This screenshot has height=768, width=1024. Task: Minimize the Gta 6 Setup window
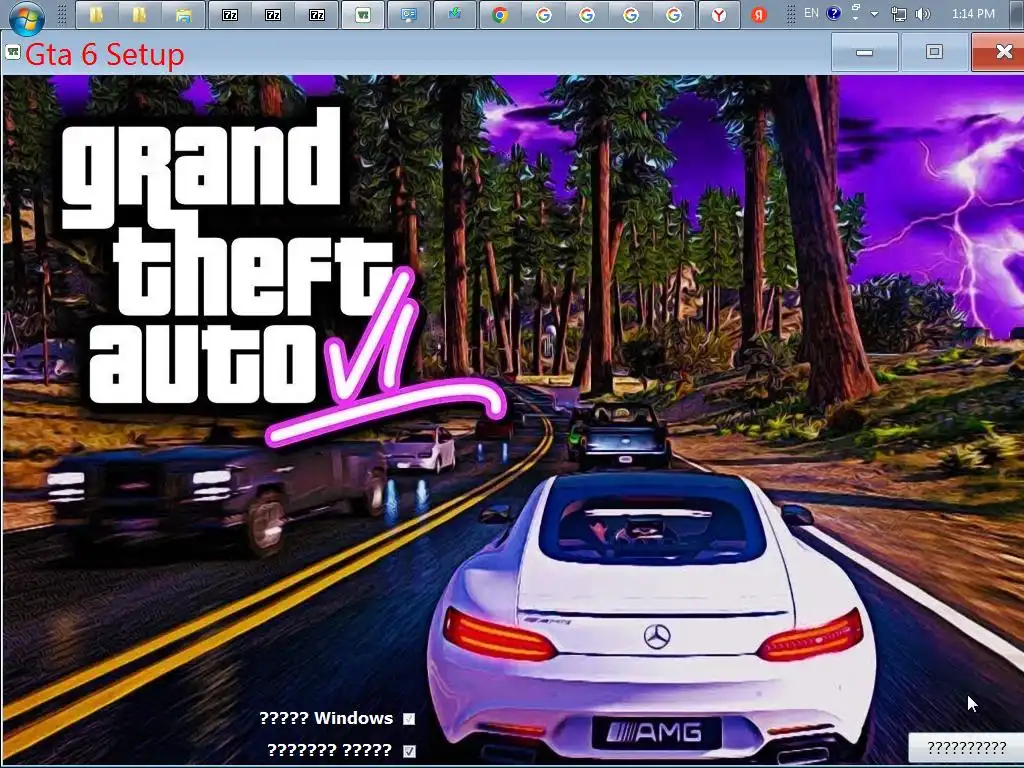(865, 52)
